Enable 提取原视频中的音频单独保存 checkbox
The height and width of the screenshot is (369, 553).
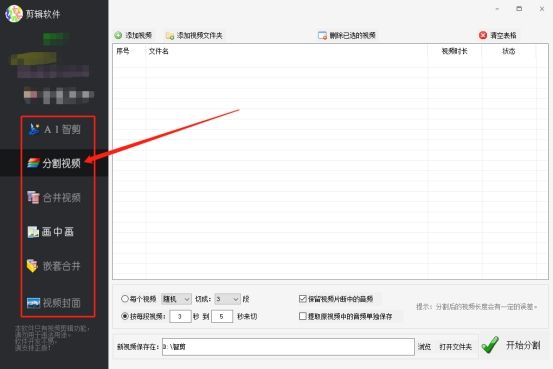303,316
